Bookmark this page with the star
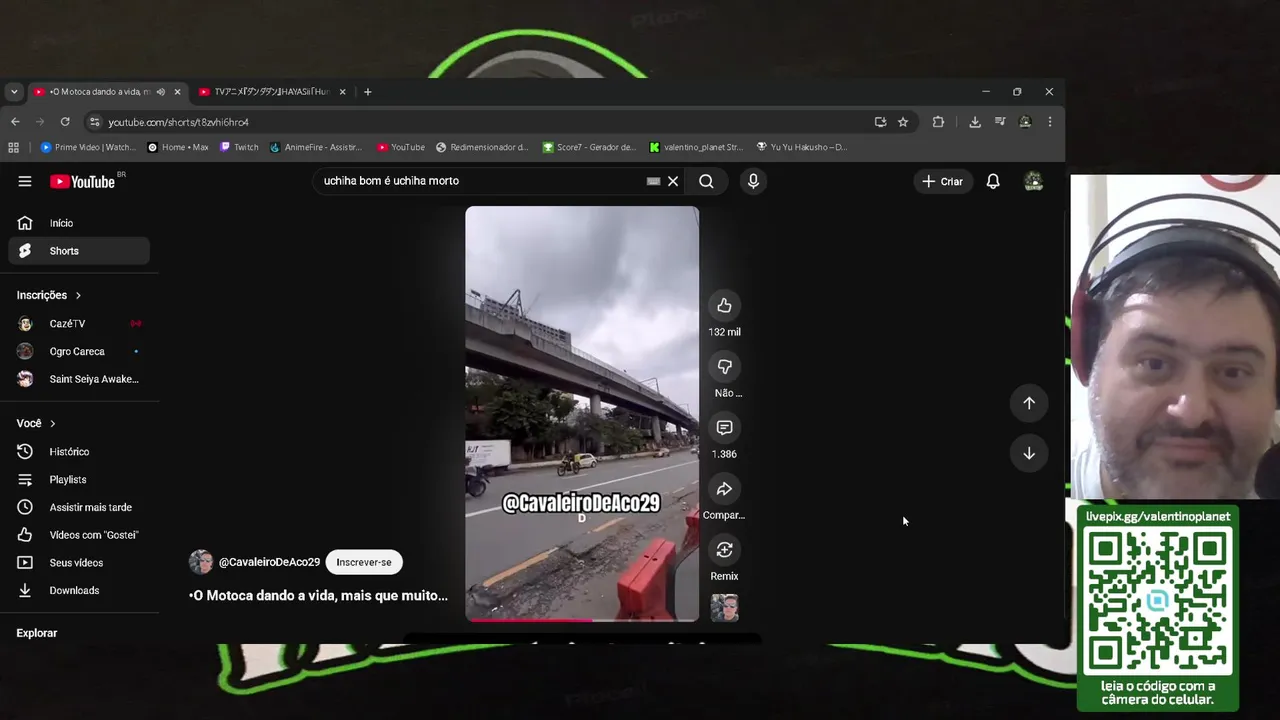 [x=903, y=122]
